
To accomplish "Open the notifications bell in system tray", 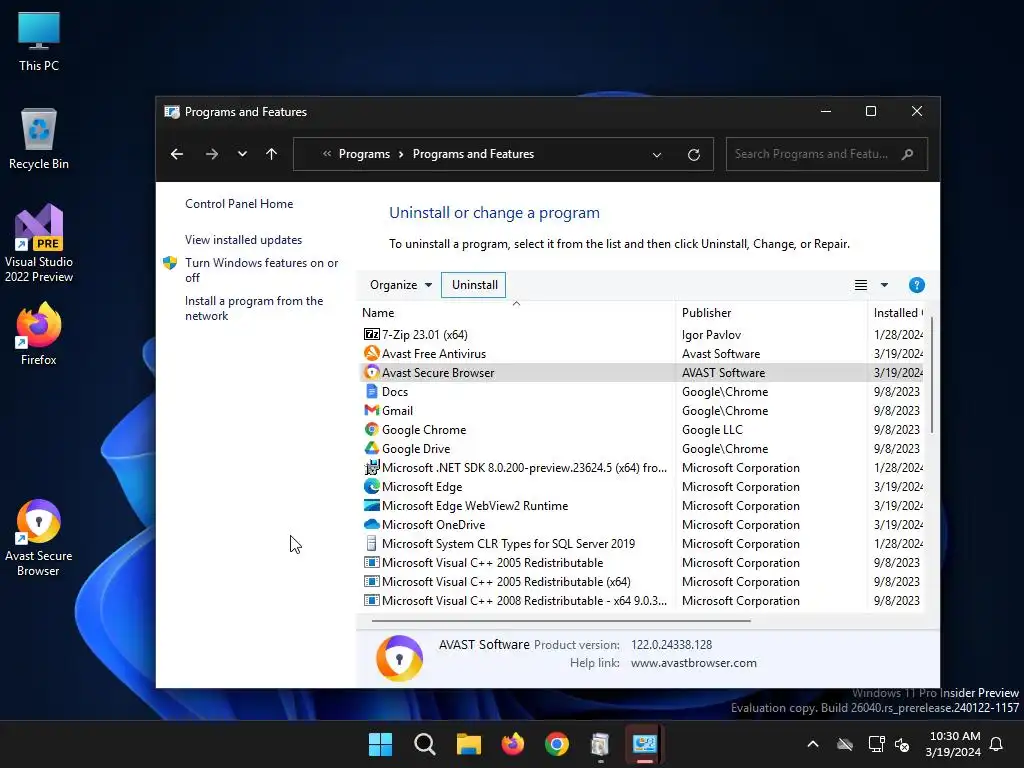I will pyautogui.click(x=996, y=744).
